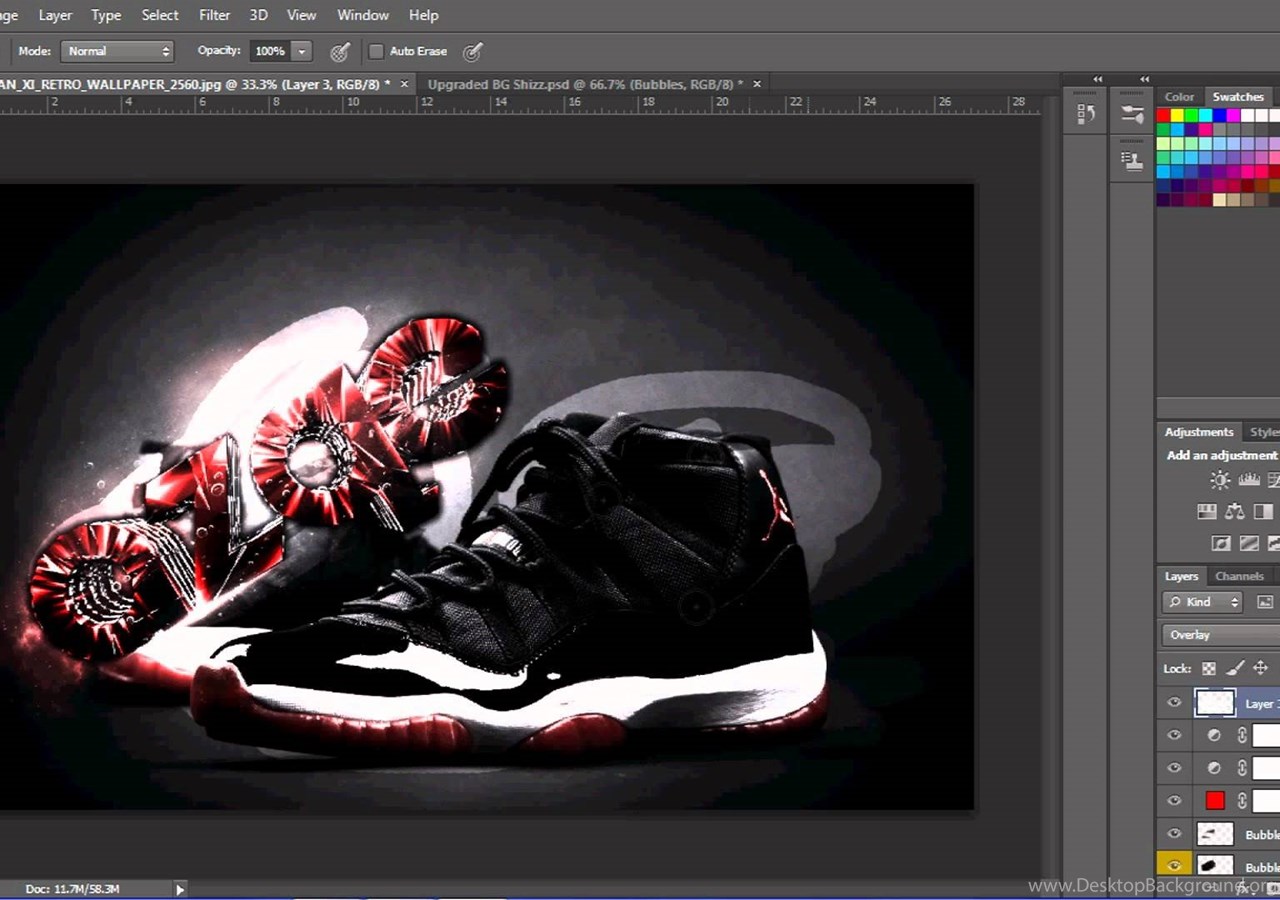Image resolution: width=1280 pixels, height=900 pixels.
Task: Open the View menu
Action: [x=301, y=15]
